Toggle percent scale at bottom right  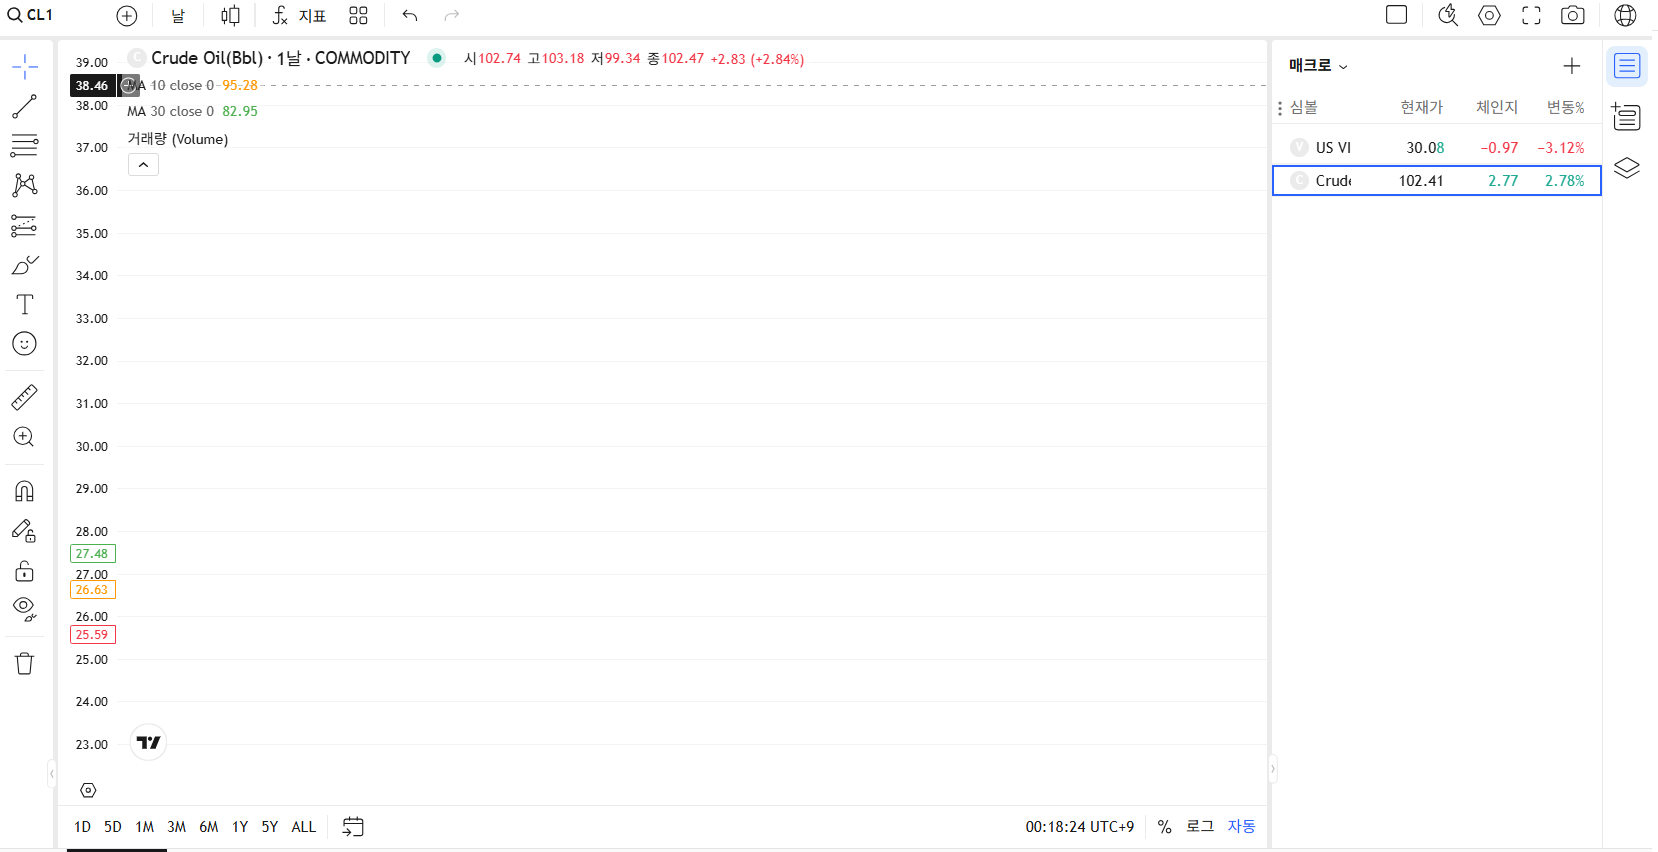coord(1164,826)
